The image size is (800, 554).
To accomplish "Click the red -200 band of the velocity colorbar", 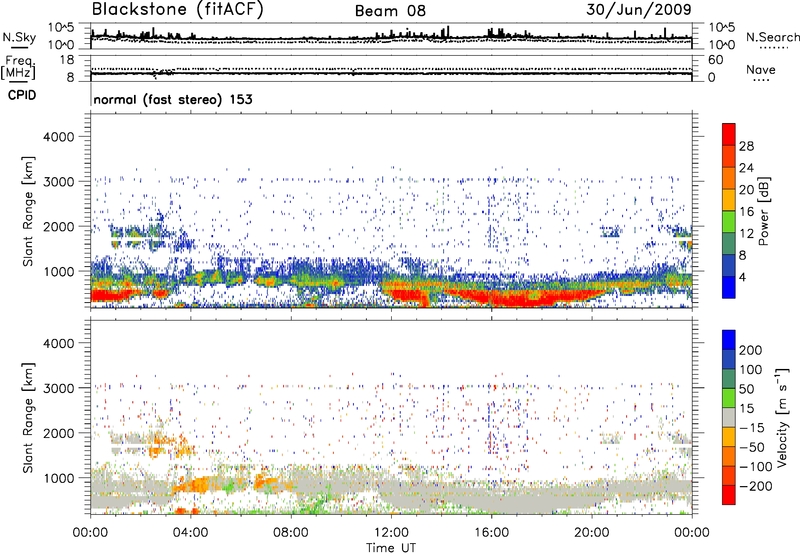I will tap(729, 495).
